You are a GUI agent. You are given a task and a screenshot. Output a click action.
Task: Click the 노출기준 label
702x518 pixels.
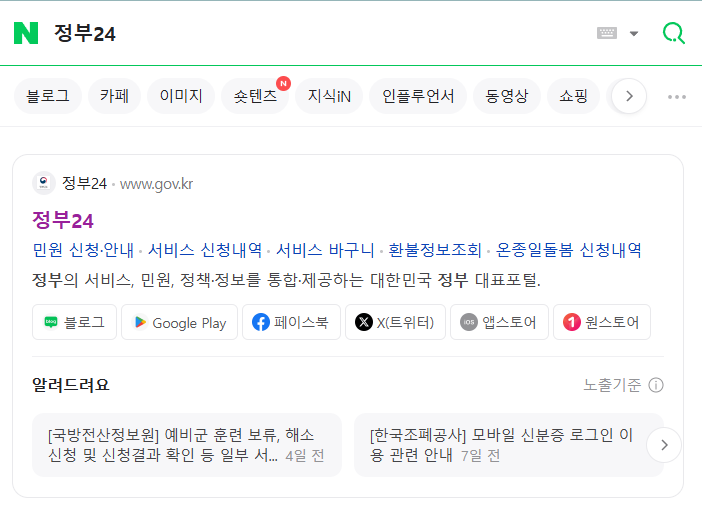[612, 385]
